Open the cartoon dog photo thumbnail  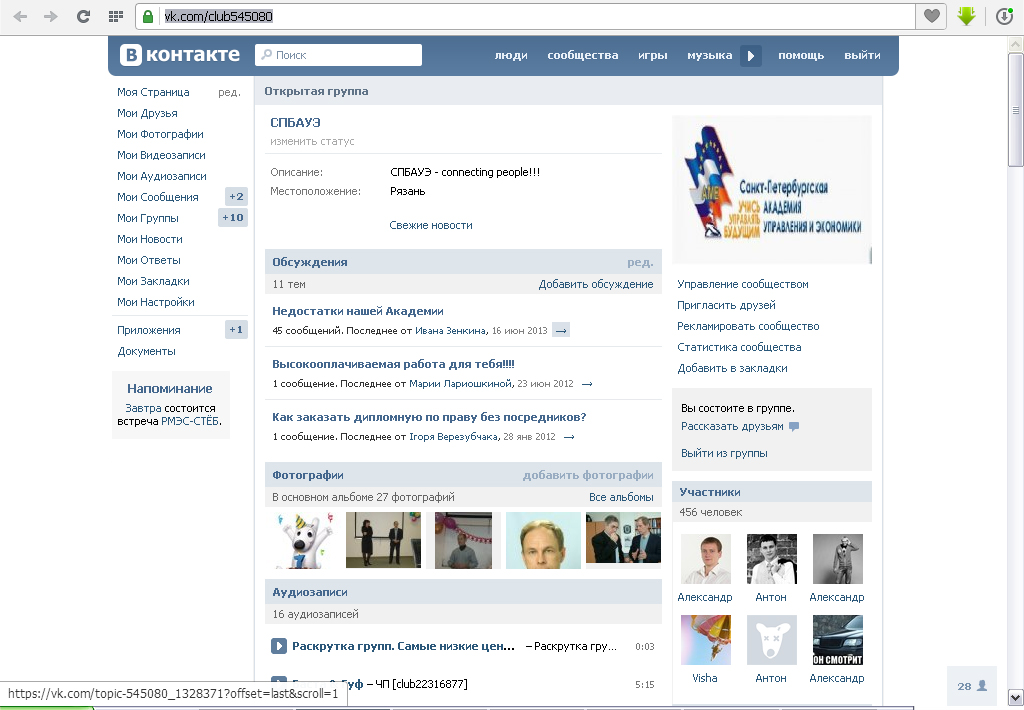[x=304, y=540]
